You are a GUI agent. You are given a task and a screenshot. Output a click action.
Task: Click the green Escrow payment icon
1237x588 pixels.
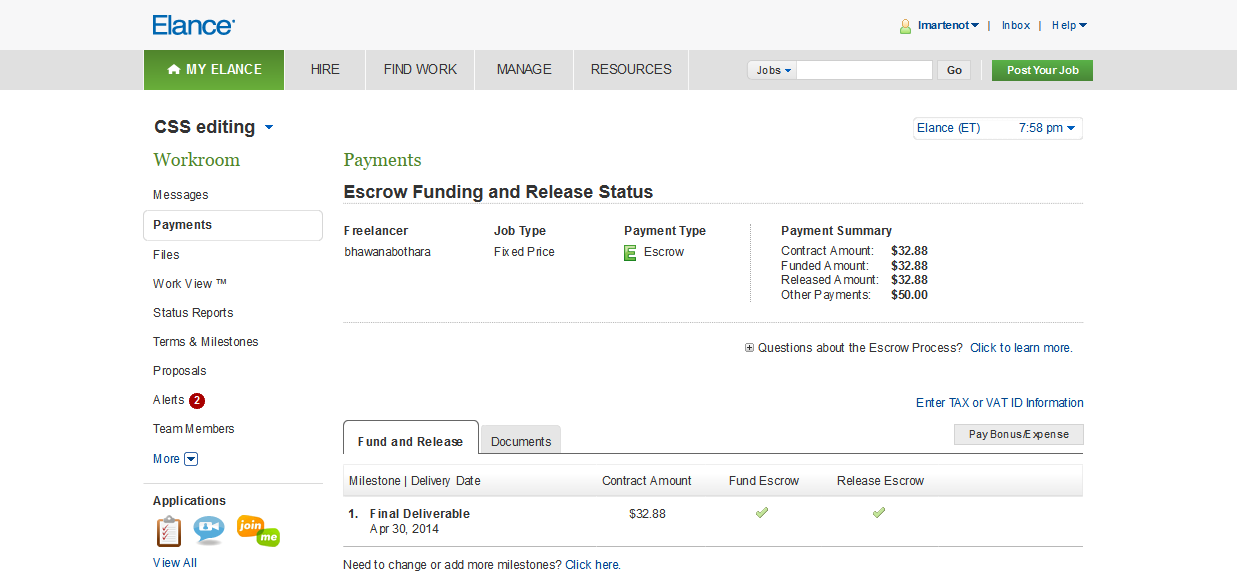click(630, 253)
